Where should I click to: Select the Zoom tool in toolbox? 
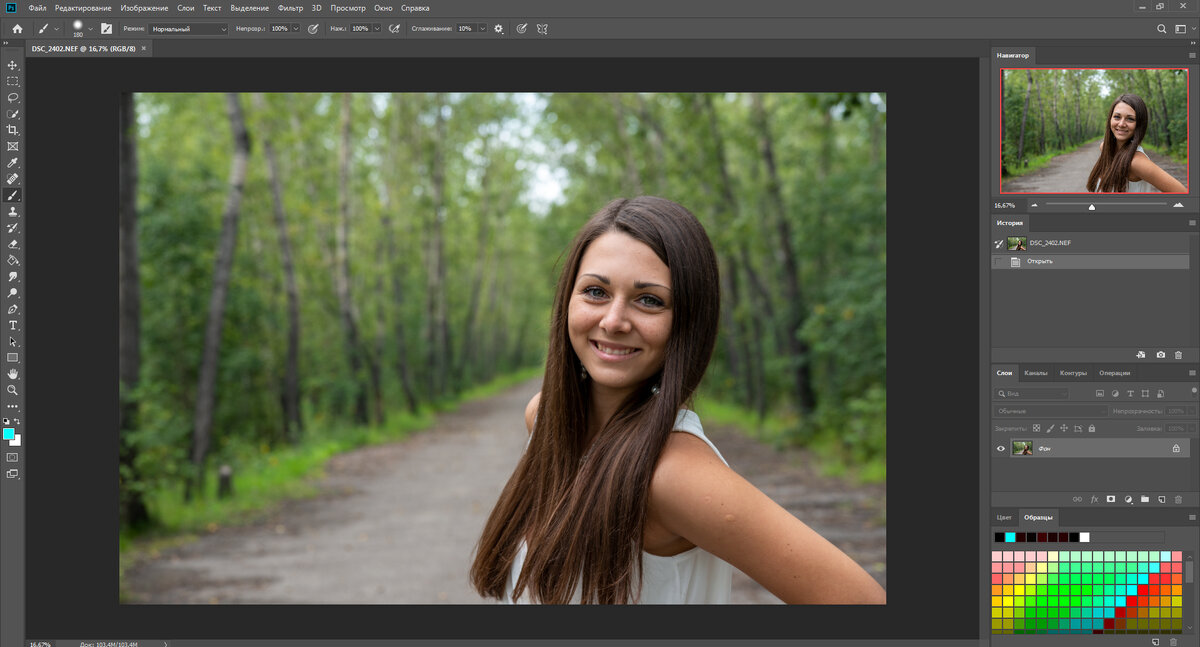click(x=13, y=390)
